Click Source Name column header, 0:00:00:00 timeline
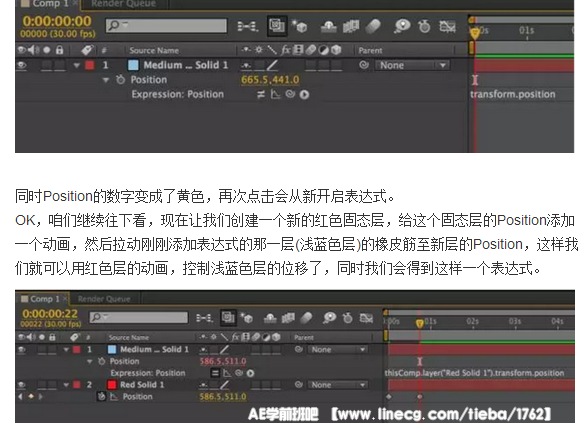This screenshot has height=431, width=584. pos(154,50)
